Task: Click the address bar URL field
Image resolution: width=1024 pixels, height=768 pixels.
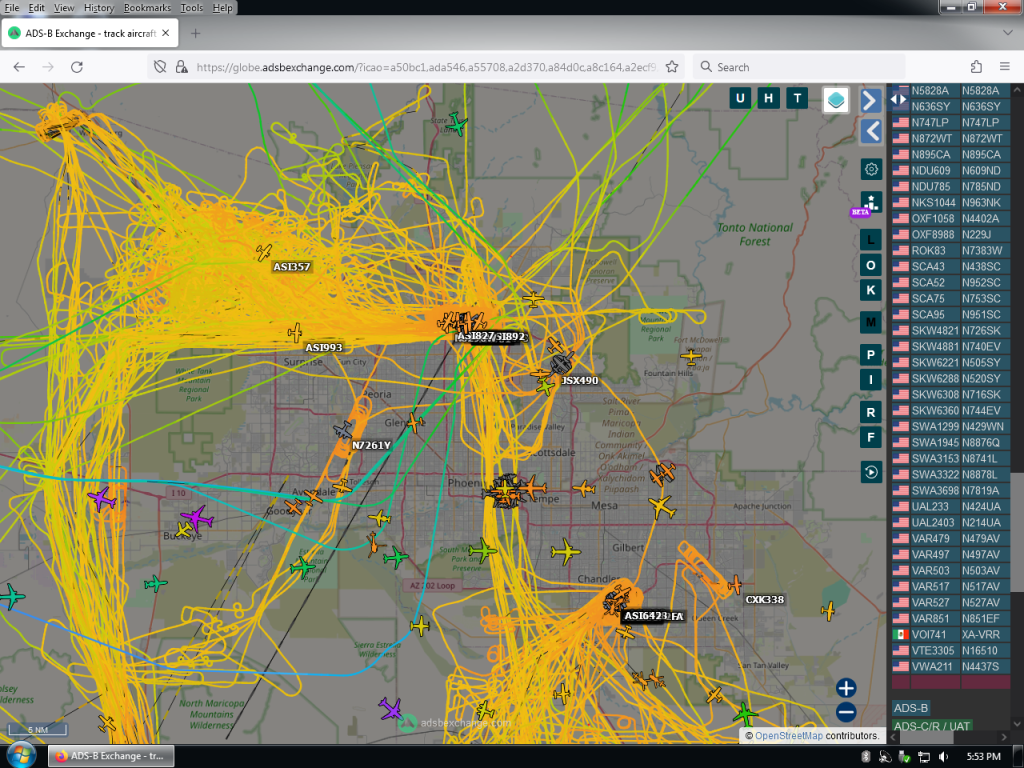Action: pos(428,67)
